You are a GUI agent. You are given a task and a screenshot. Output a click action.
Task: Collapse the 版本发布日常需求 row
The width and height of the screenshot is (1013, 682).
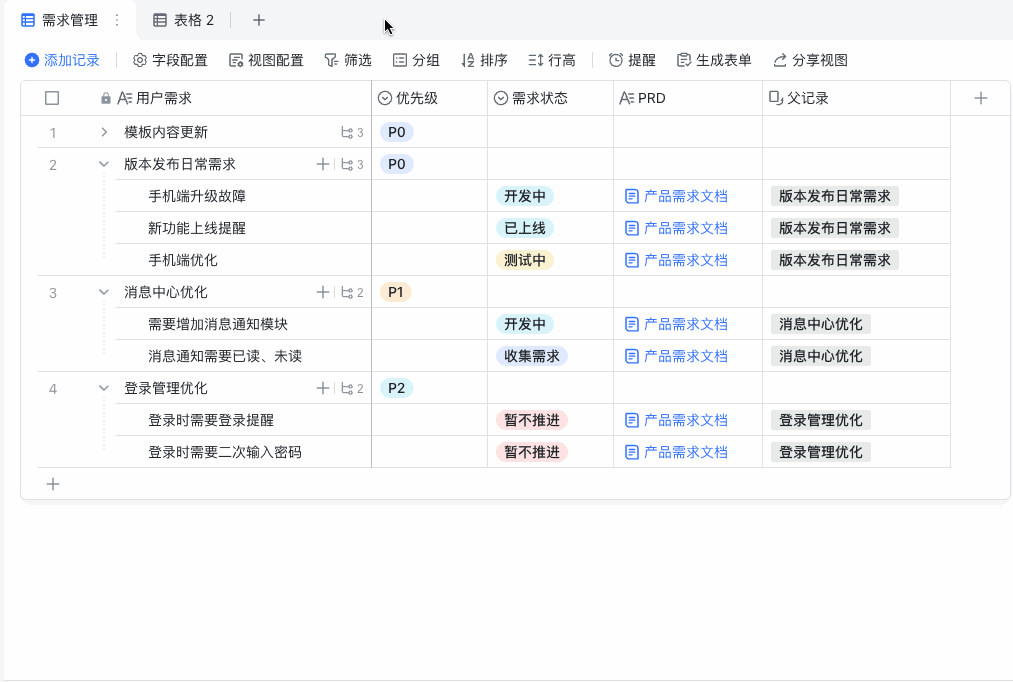pyautogui.click(x=104, y=164)
